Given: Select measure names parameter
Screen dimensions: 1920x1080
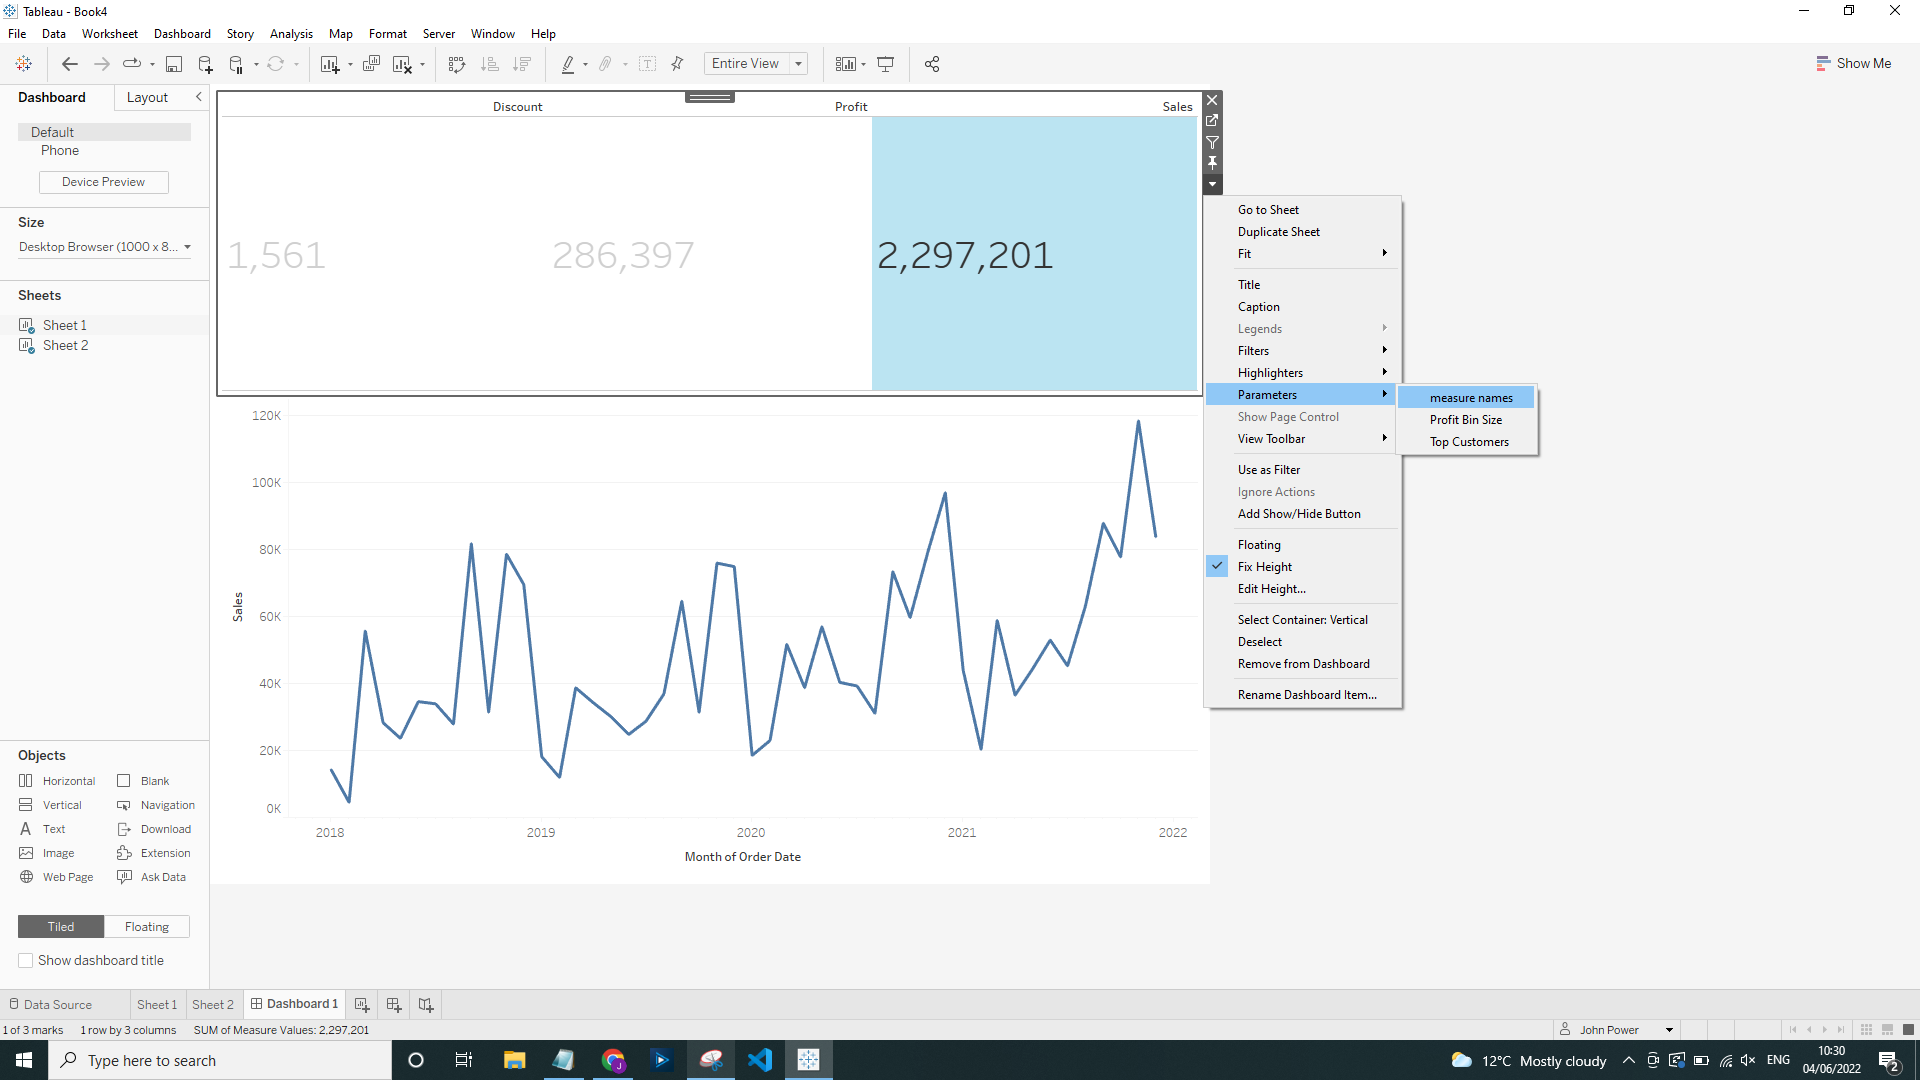Looking at the screenshot, I should click(1467, 398).
